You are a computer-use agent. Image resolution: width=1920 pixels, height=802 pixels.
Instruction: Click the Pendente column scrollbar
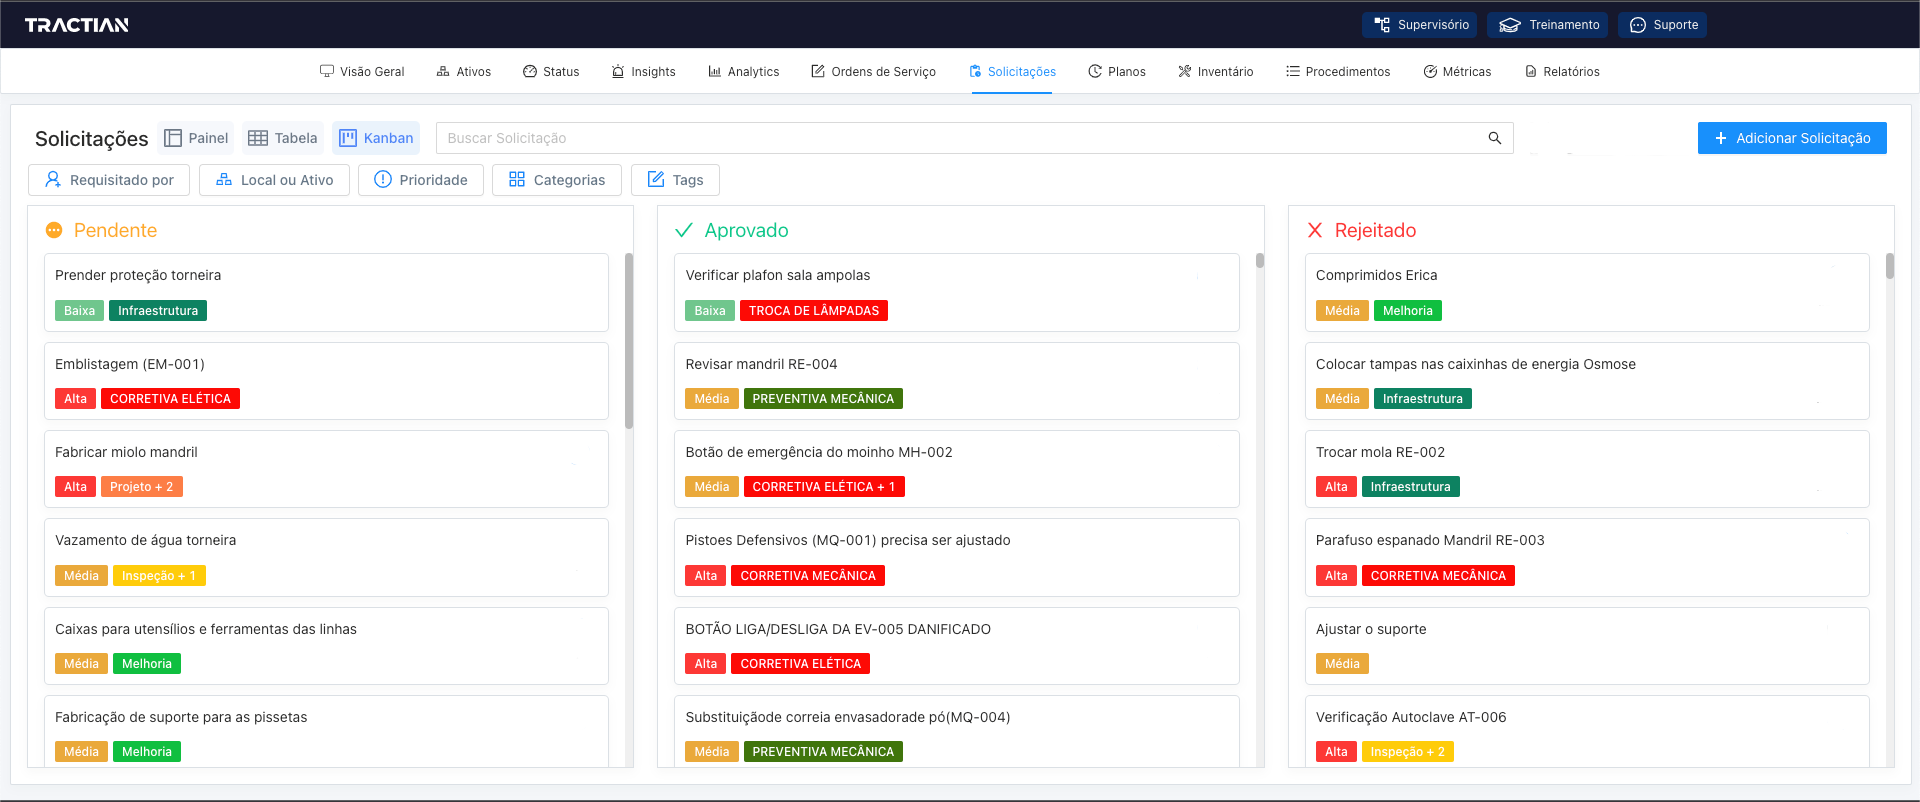[x=629, y=340]
